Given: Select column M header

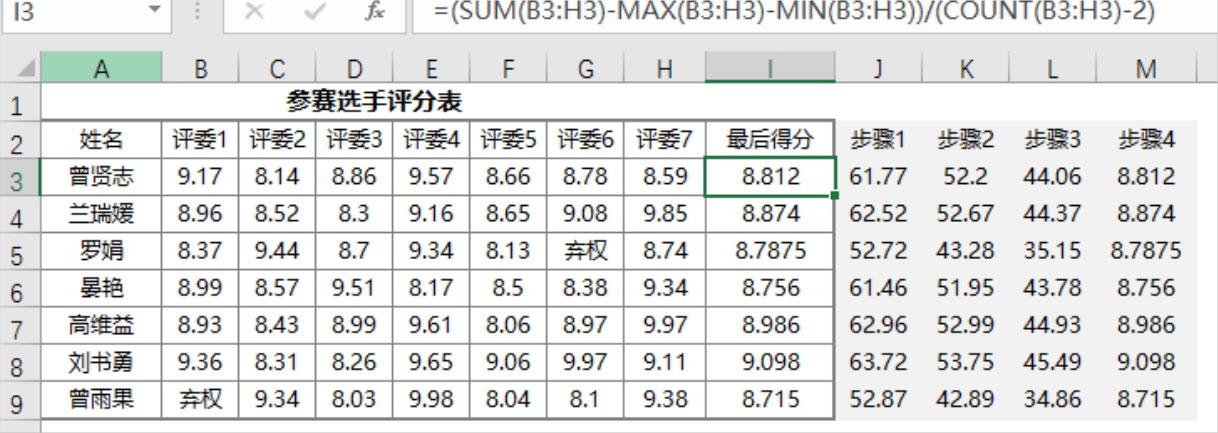Looking at the screenshot, I should [x=1146, y=69].
